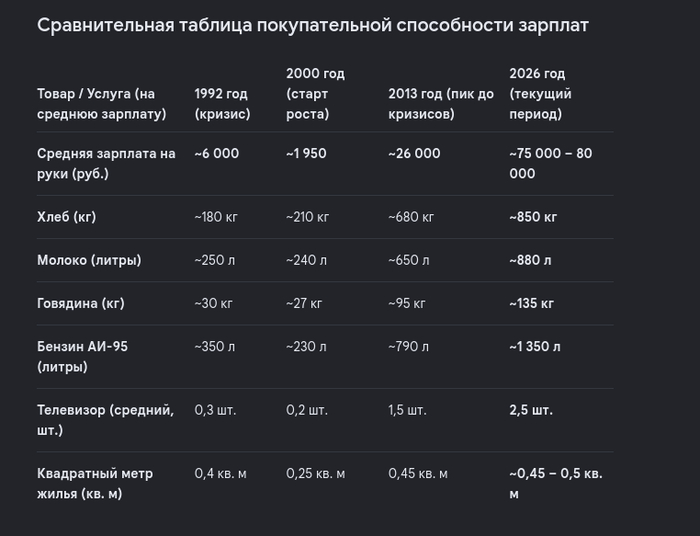Click the '2013 год (пик до кризисов)' header
This screenshot has width=700, height=536.
441,104
